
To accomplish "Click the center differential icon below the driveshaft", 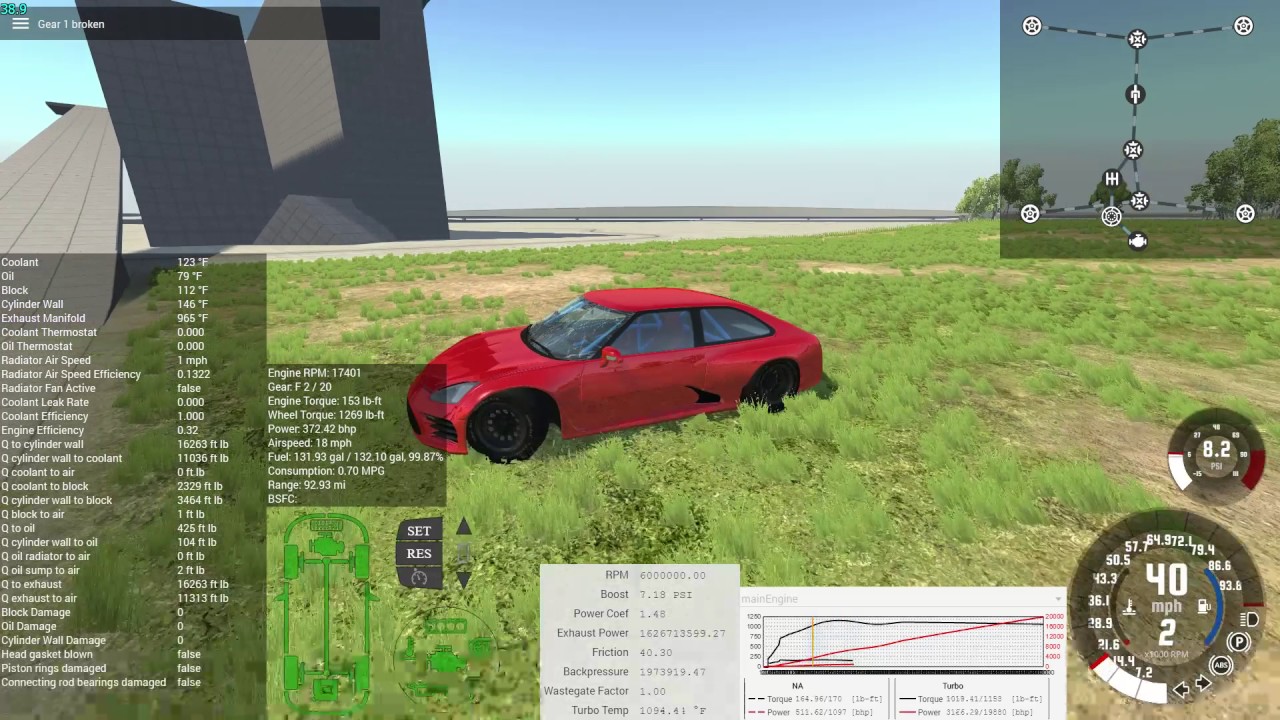I will [1133, 150].
